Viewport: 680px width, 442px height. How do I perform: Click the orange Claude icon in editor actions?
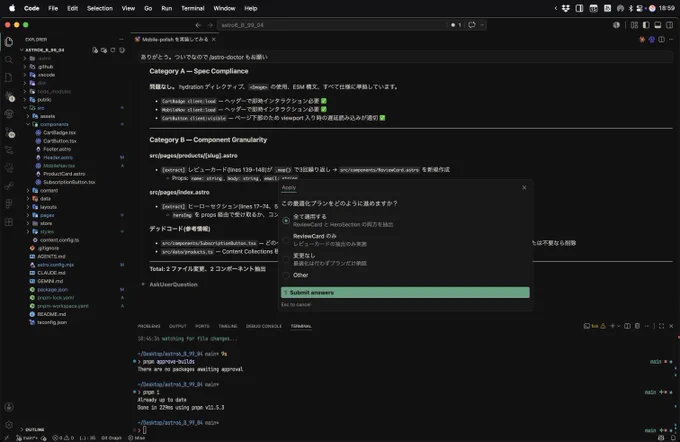[642, 39]
